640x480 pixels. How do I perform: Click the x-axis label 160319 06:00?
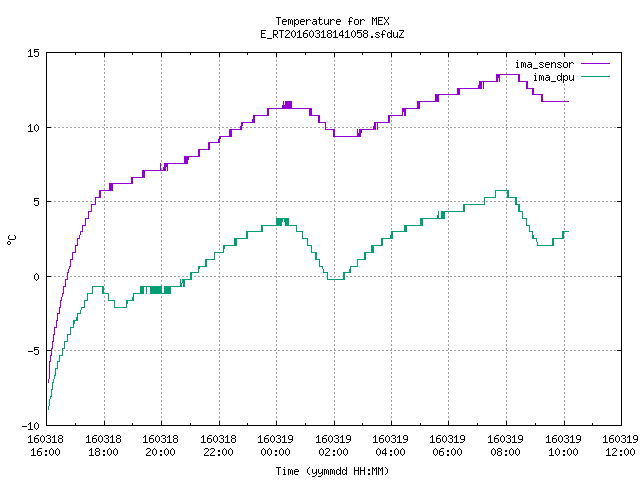tap(448, 445)
